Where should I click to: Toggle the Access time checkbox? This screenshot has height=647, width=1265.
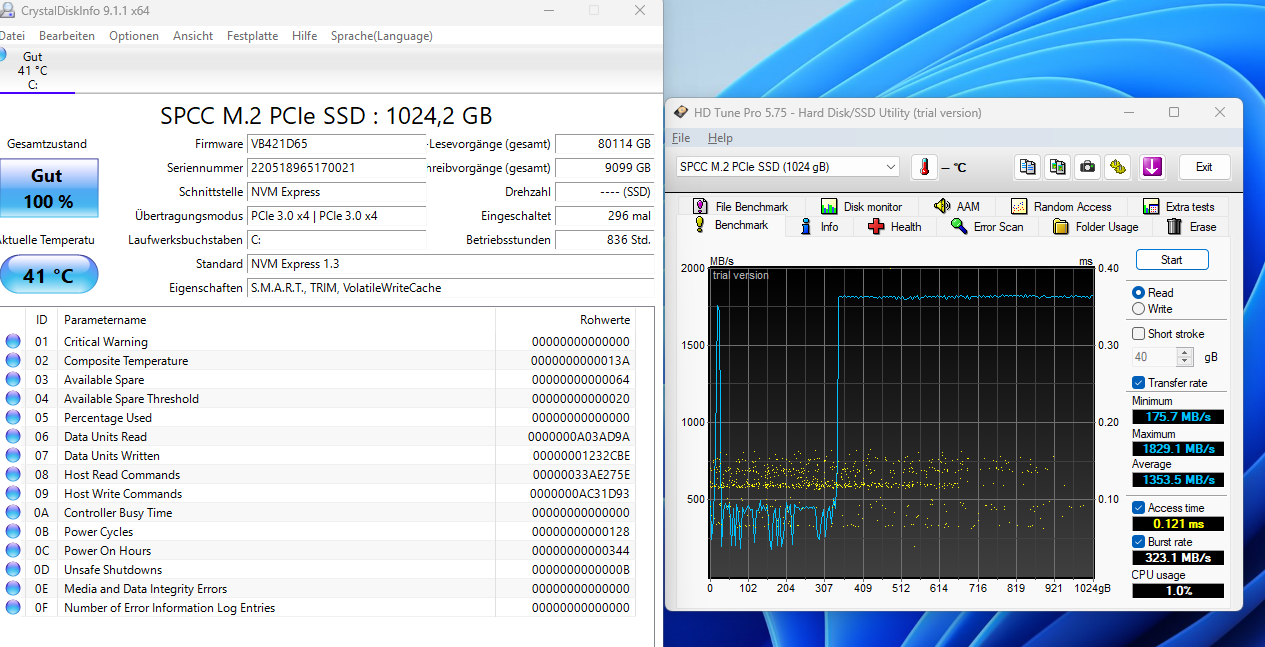(1138, 507)
